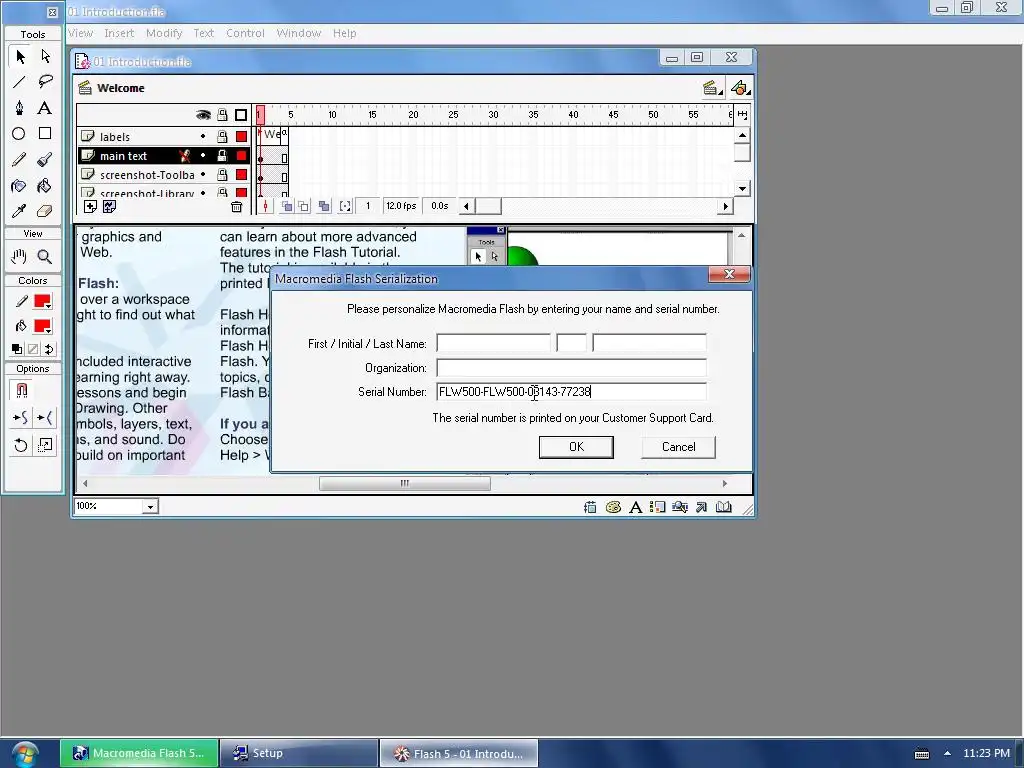
Task: Delete layer with trash icon
Action: point(236,207)
